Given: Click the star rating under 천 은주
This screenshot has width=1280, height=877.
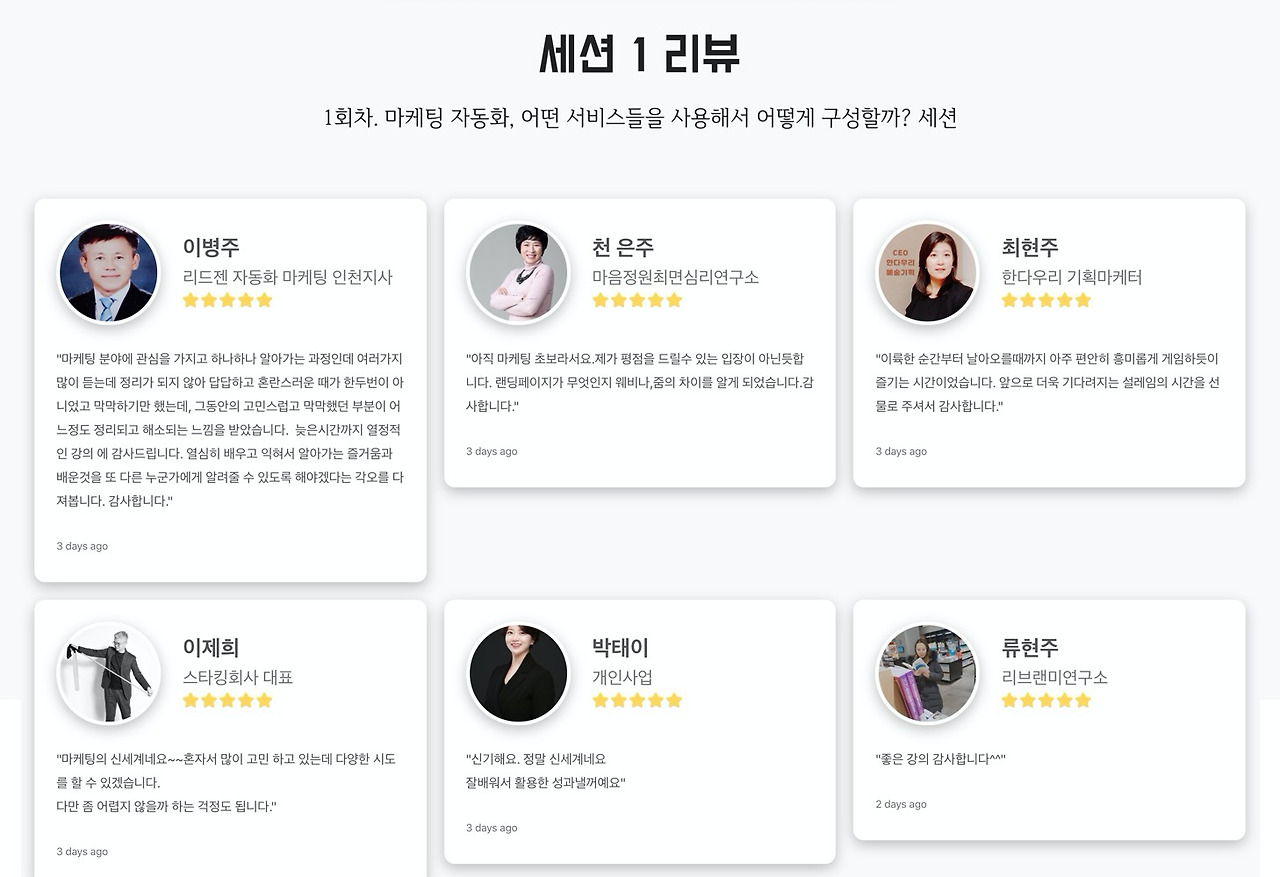Looking at the screenshot, I should [x=637, y=300].
